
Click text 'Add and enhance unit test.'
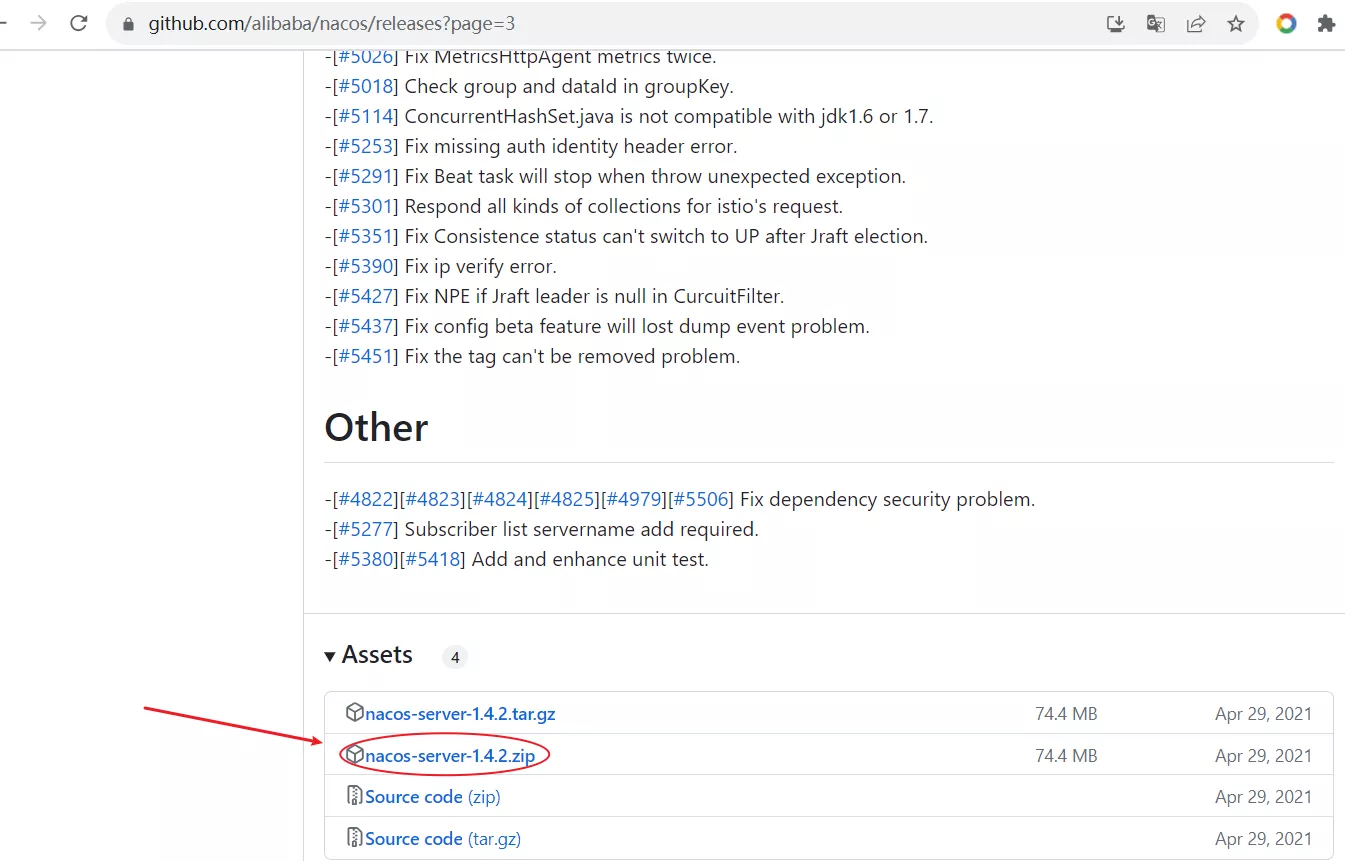point(590,560)
